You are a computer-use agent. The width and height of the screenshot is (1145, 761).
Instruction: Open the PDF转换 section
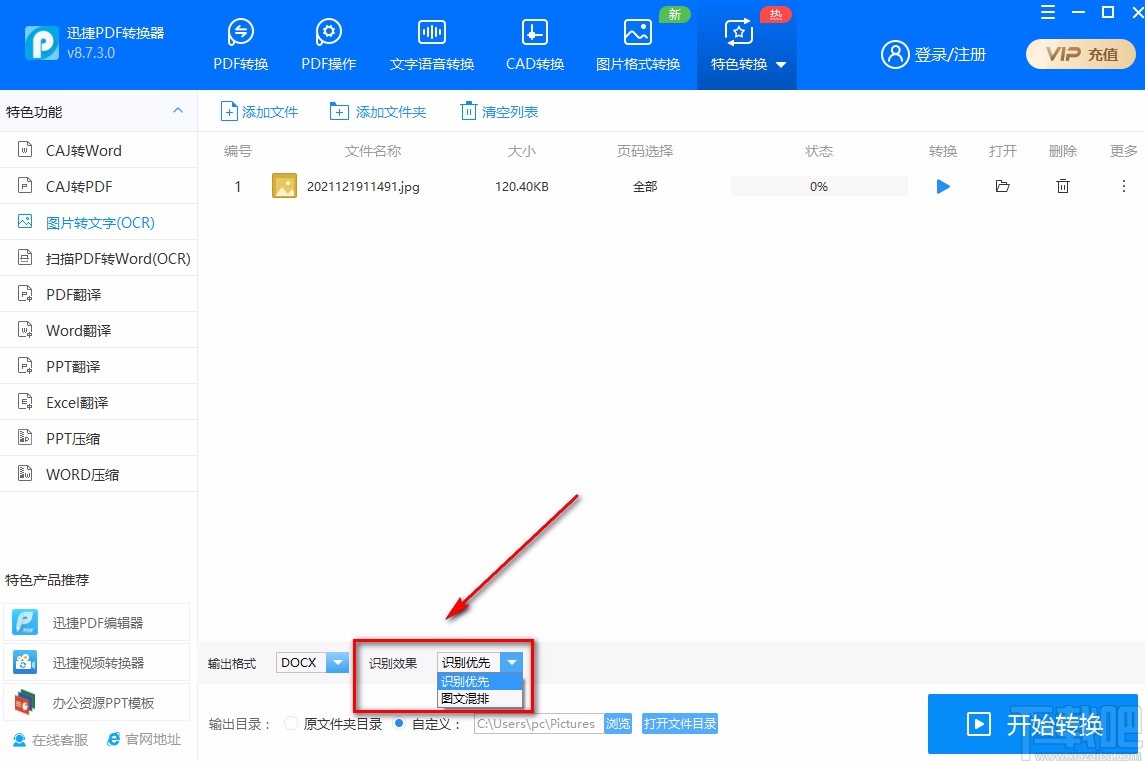pos(240,44)
